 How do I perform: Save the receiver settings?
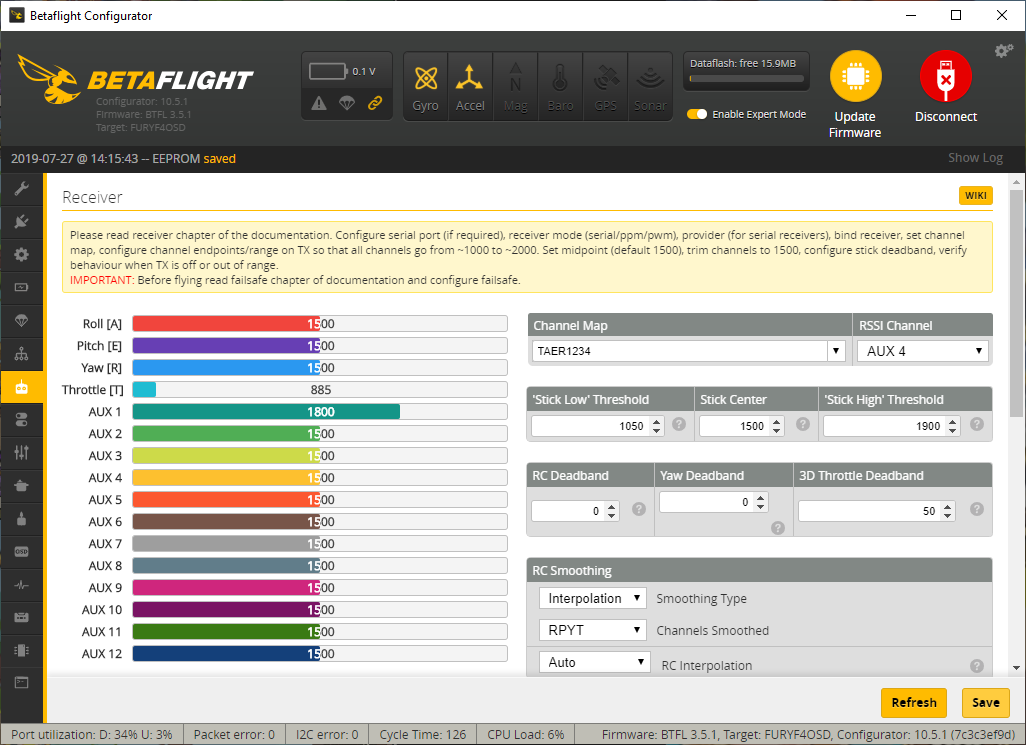coord(985,702)
